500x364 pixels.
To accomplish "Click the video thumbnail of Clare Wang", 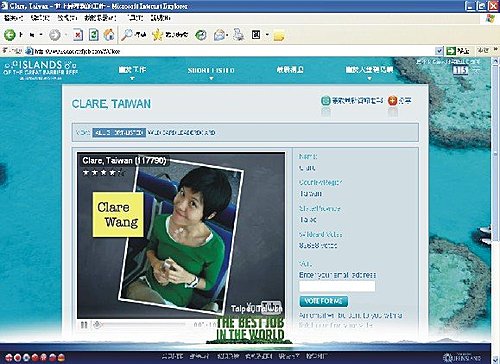I will (181, 235).
